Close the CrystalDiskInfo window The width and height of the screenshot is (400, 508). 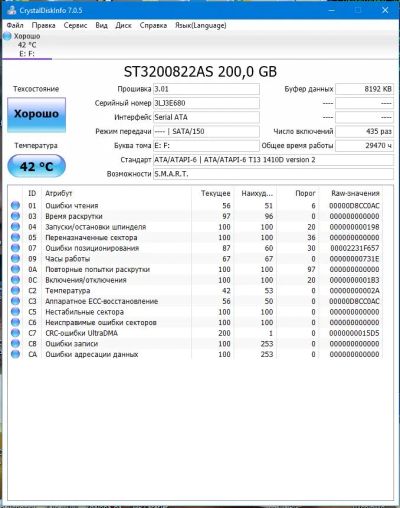(x=385, y=10)
